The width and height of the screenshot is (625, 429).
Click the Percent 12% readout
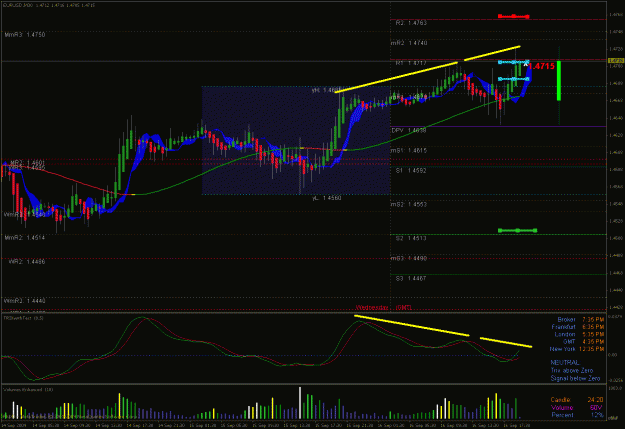577,415
